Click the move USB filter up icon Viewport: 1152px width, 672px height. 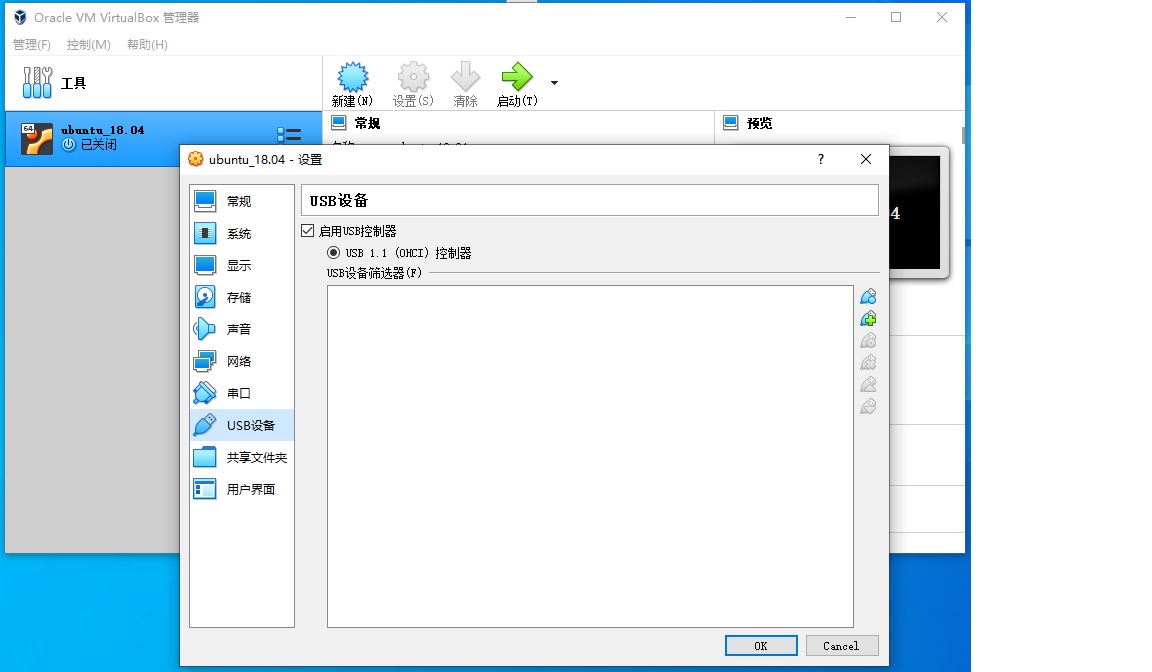tap(868, 385)
